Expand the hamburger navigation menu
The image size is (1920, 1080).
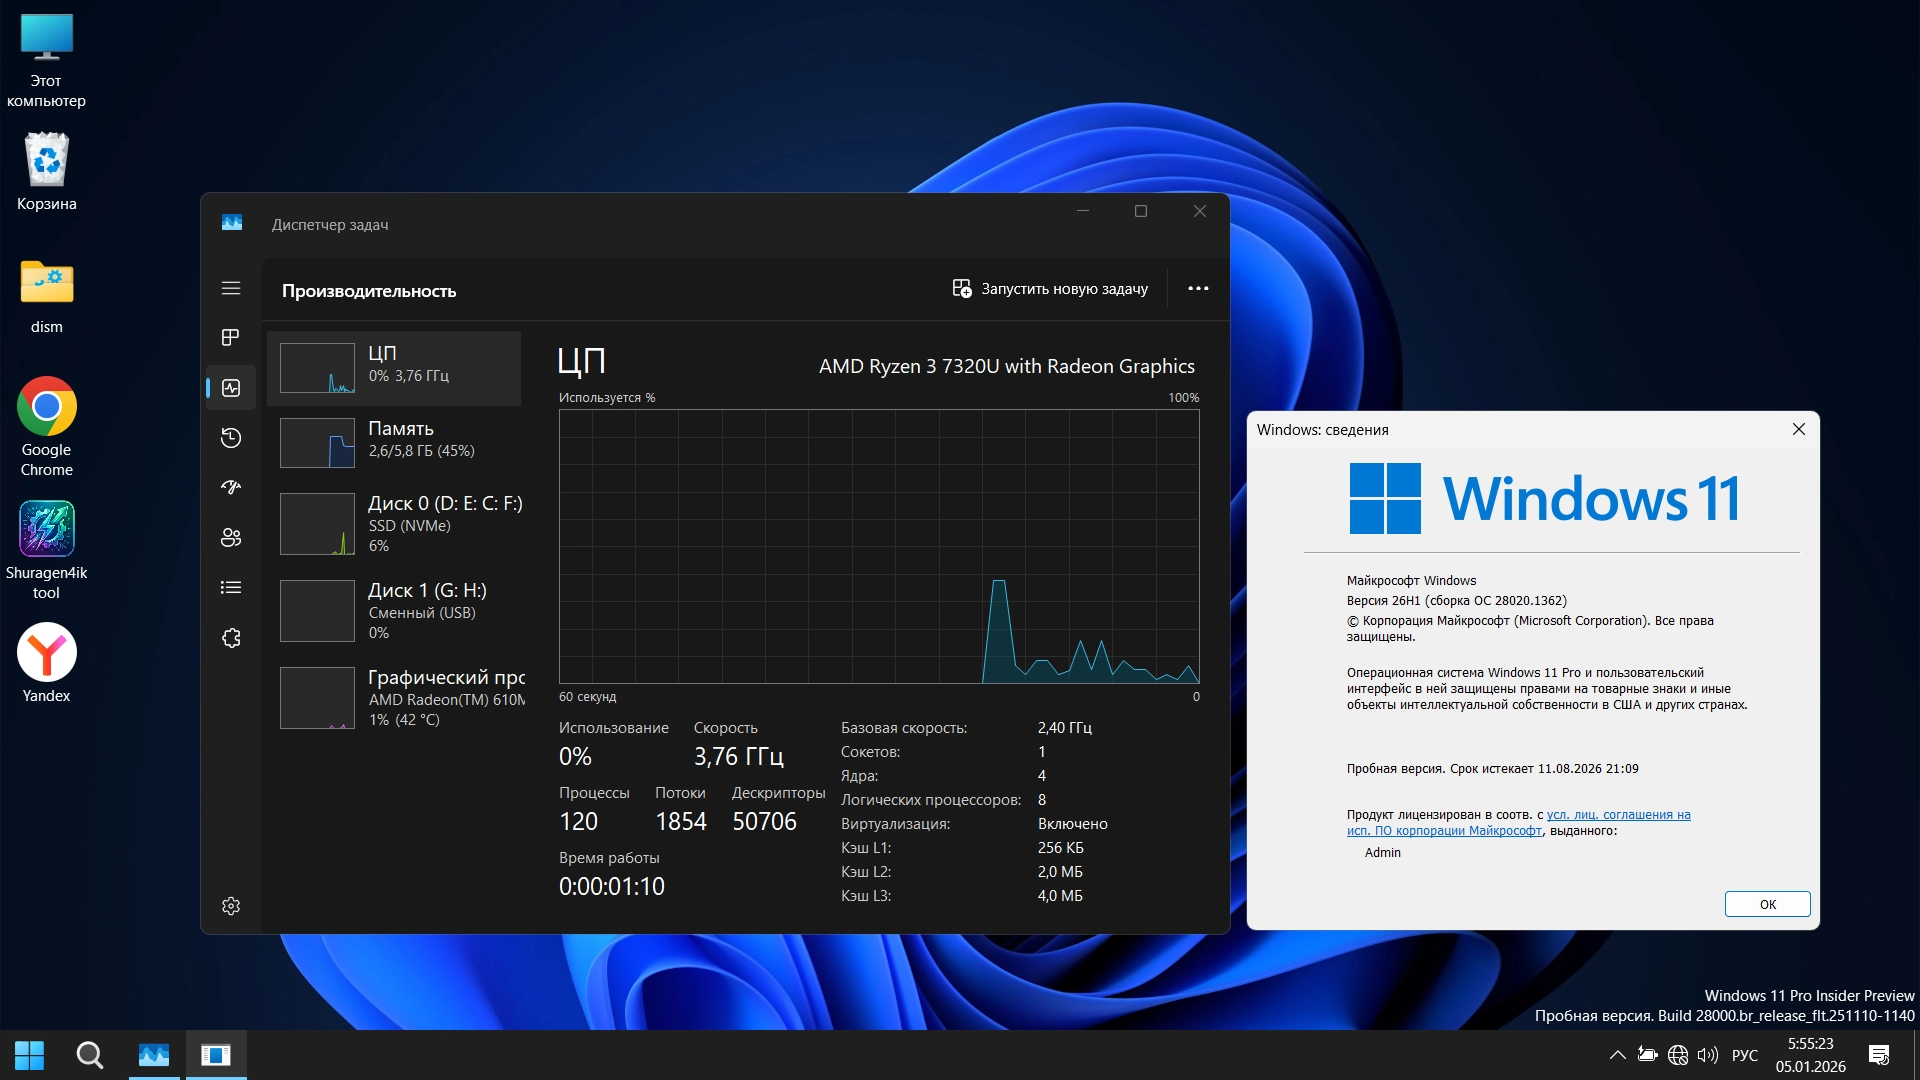click(231, 288)
